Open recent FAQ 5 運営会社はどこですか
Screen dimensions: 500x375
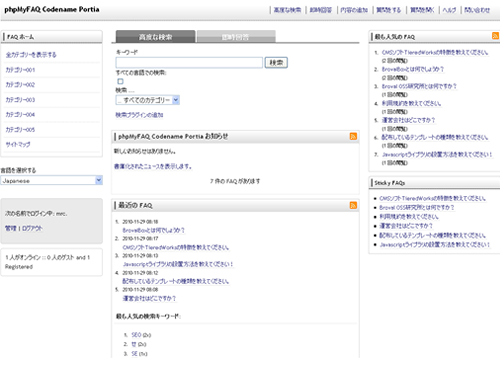pyautogui.click(x=149, y=298)
